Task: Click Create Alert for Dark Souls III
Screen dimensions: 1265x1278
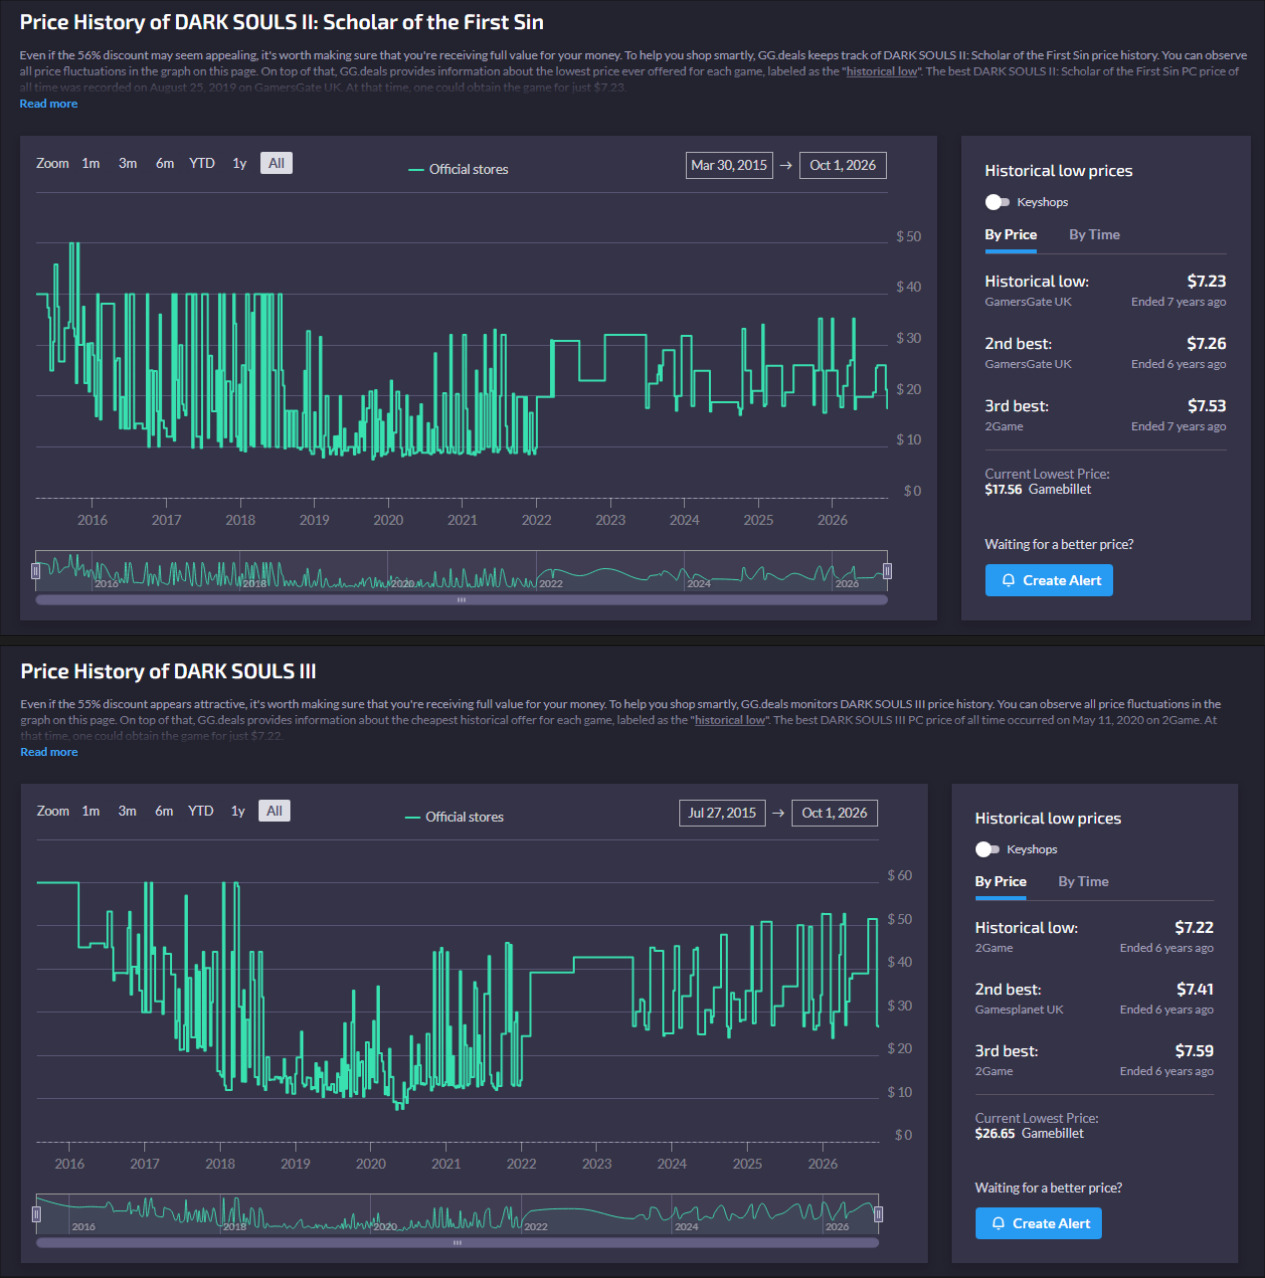Action: click(1039, 1223)
